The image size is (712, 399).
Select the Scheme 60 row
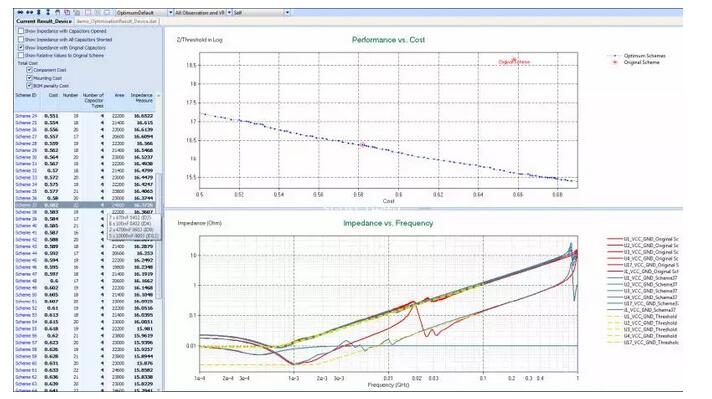[85, 363]
